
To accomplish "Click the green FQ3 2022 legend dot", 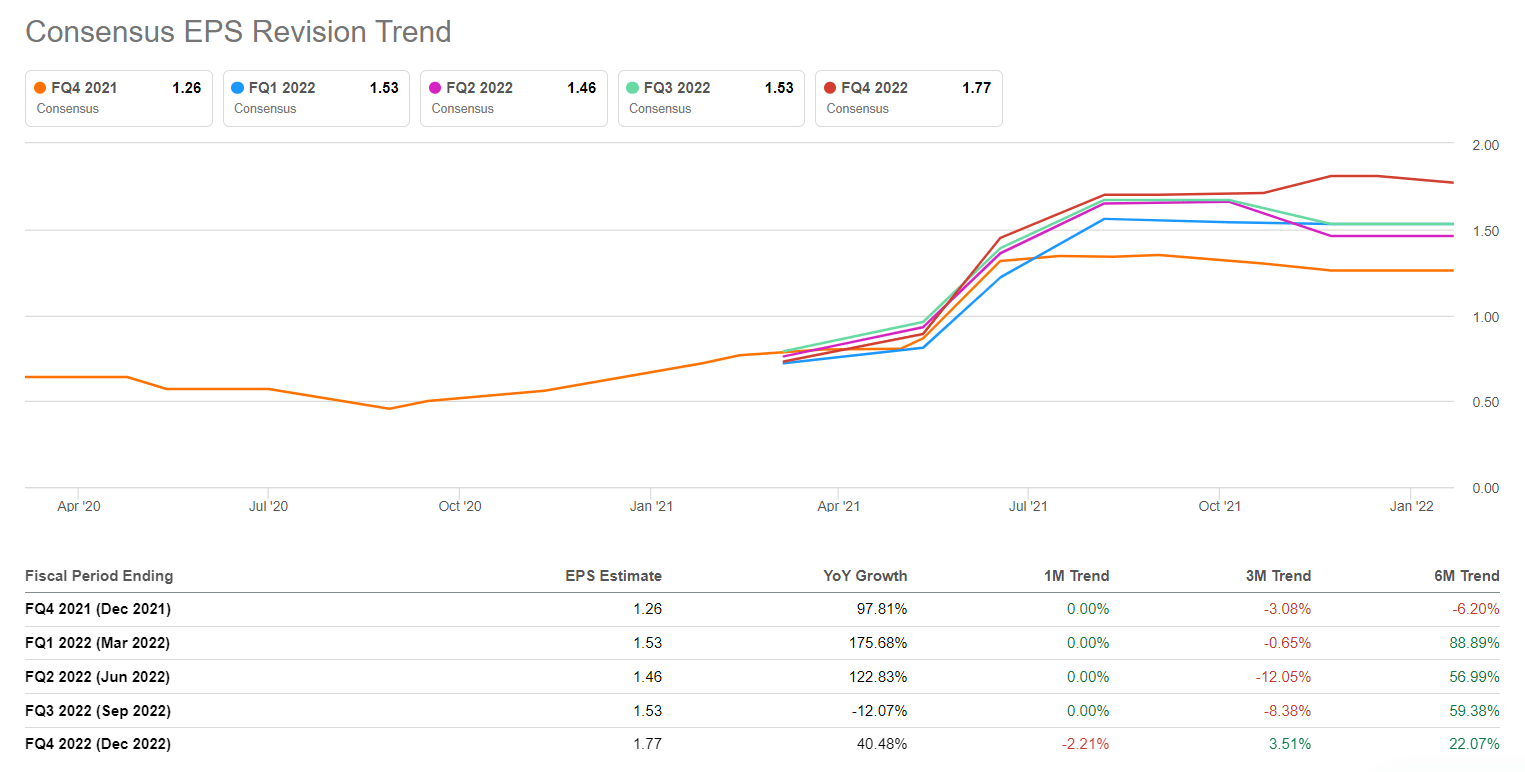I will [633, 88].
